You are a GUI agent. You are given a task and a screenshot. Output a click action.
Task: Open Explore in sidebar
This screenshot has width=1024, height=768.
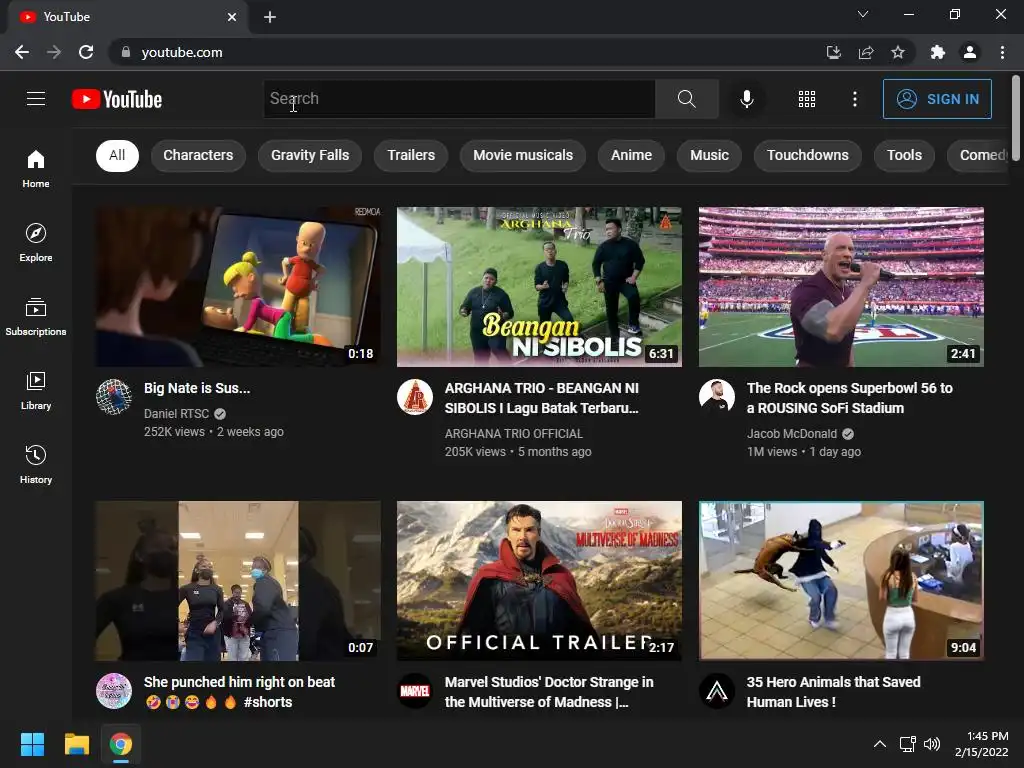tap(36, 242)
